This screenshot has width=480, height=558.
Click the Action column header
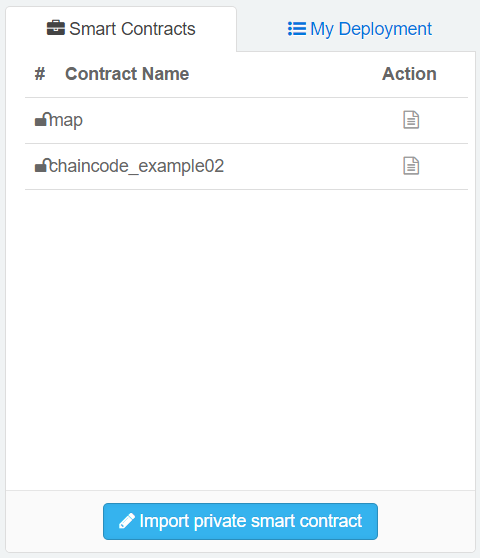409,74
